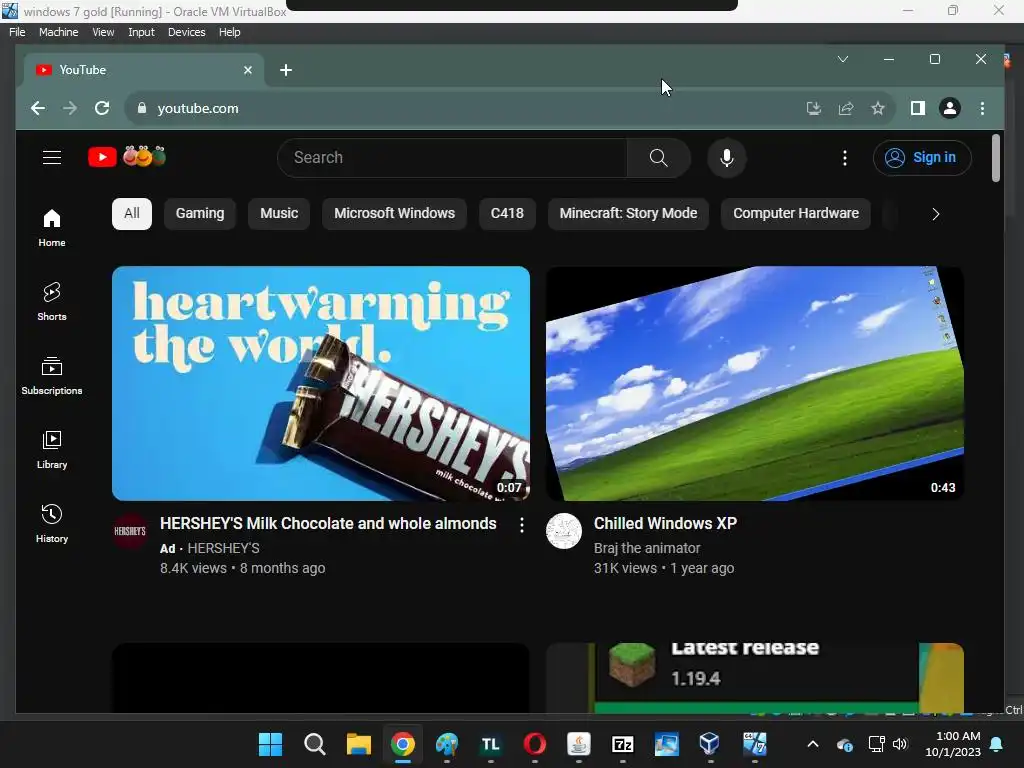Go back with the browser back arrow
Image resolution: width=1024 pixels, height=768 pixels.
tap(38, 108)
